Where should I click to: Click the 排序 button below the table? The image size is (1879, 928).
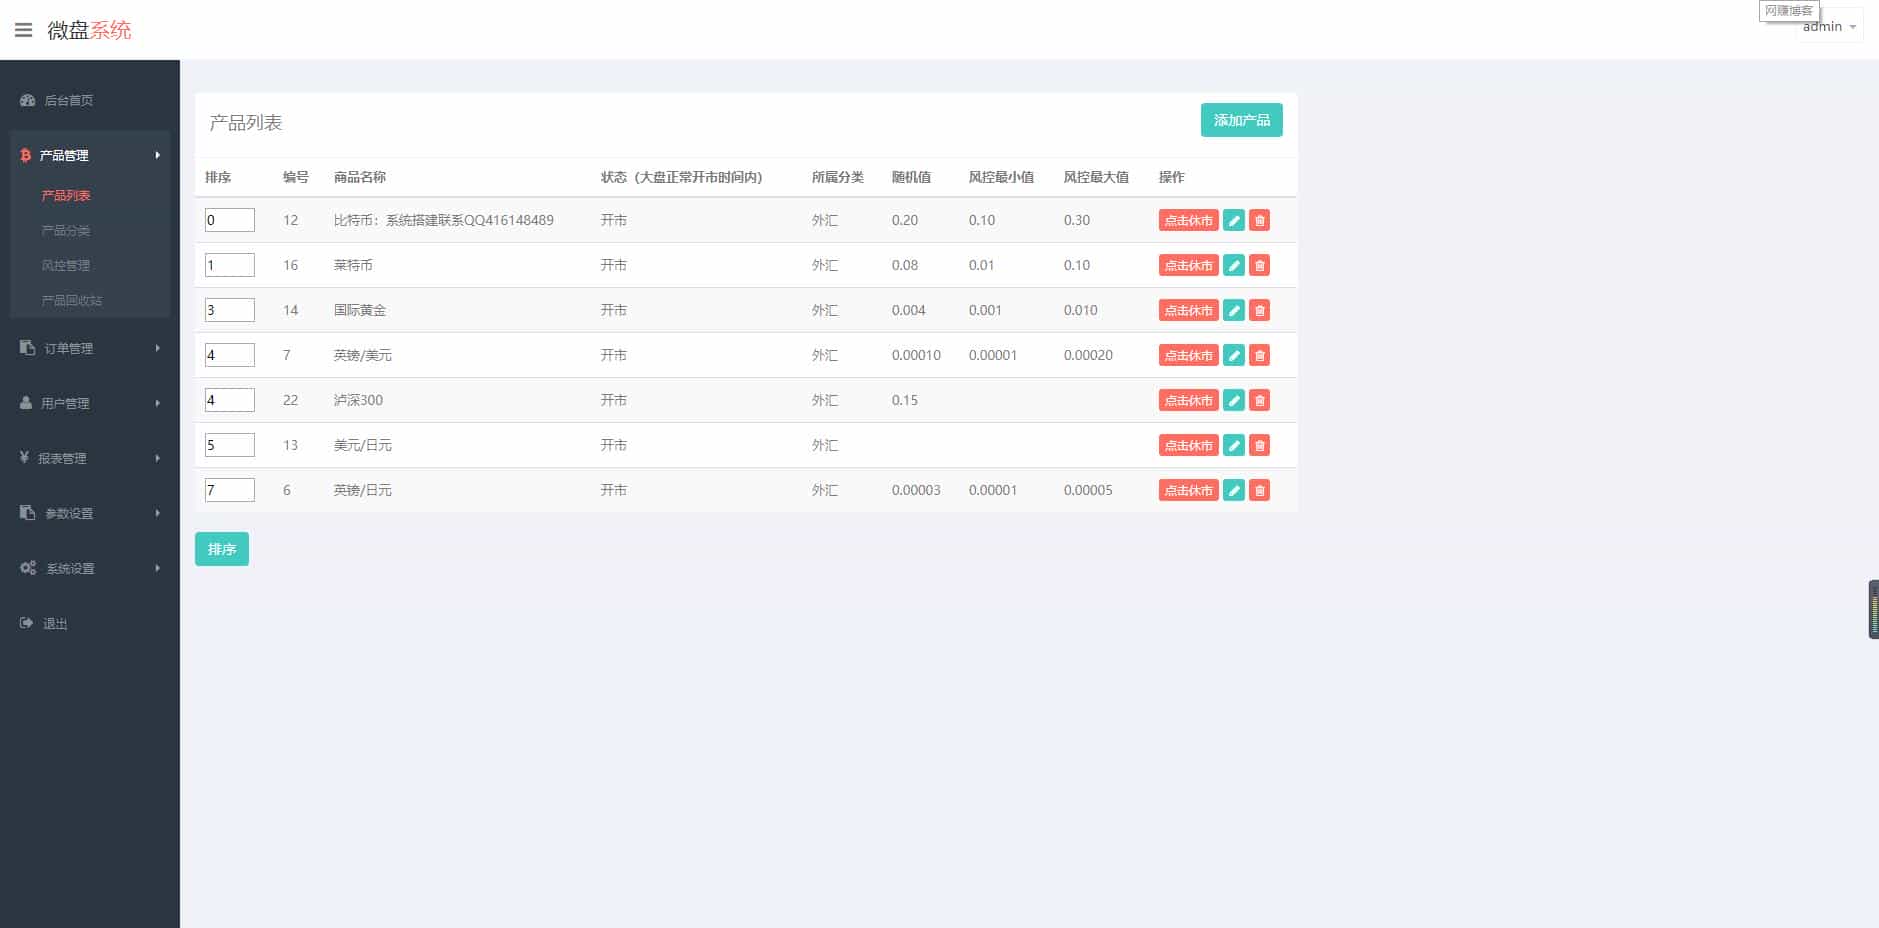[x=221, y=548]
